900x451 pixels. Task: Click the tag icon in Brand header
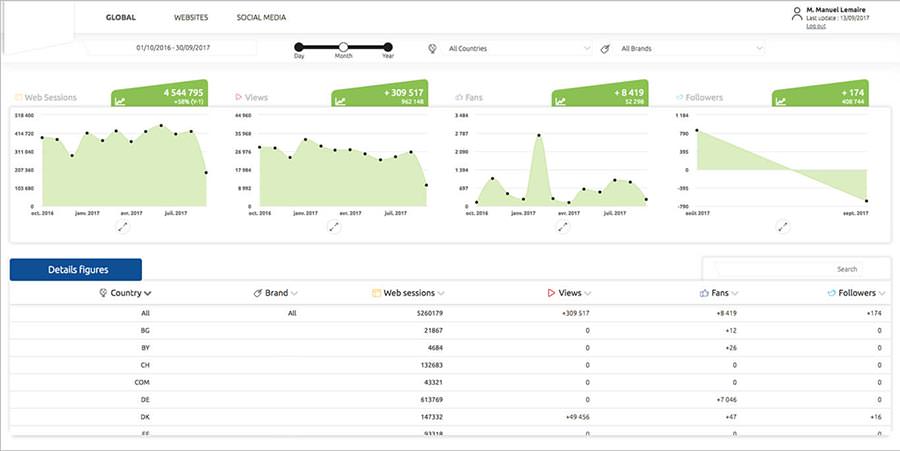[x=258, y=293]
